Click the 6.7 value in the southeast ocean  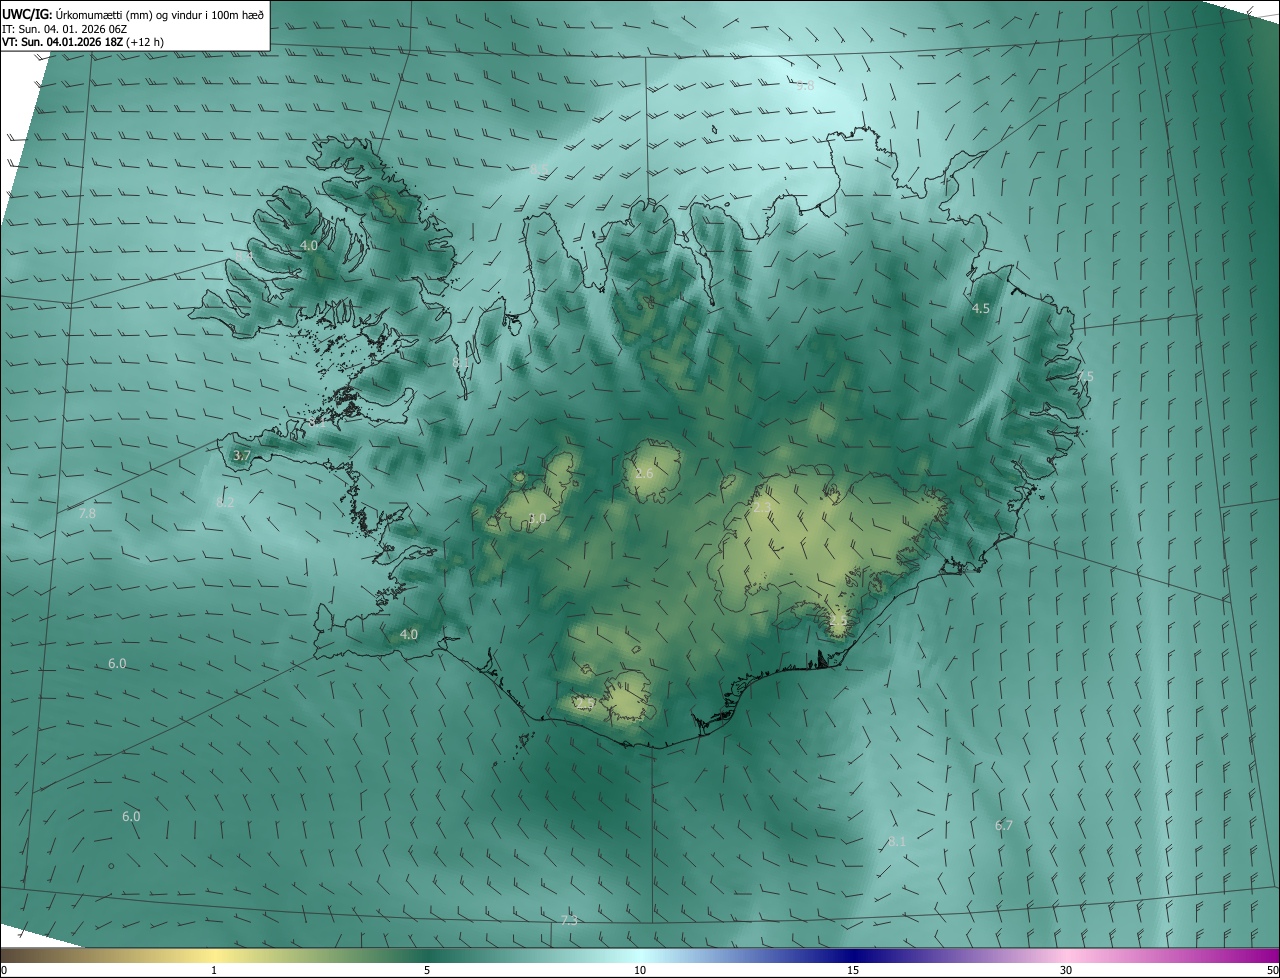(1004, 825)
